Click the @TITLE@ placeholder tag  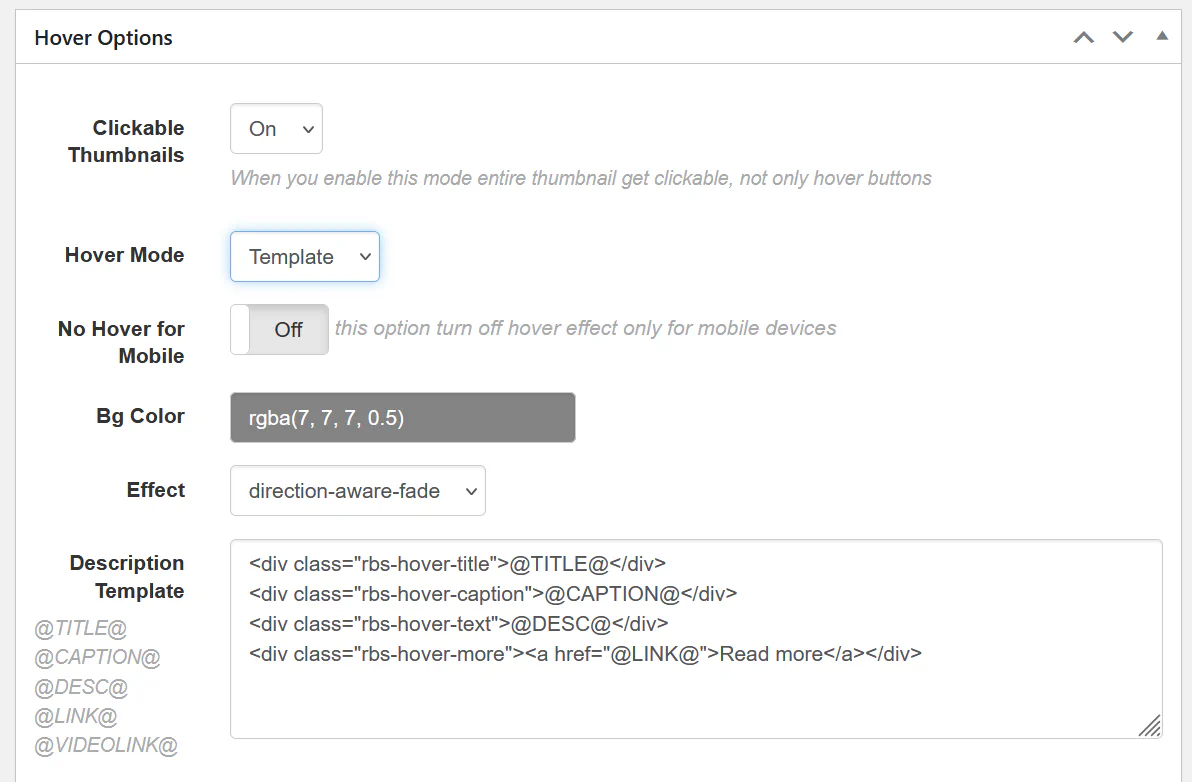point(81,628)
